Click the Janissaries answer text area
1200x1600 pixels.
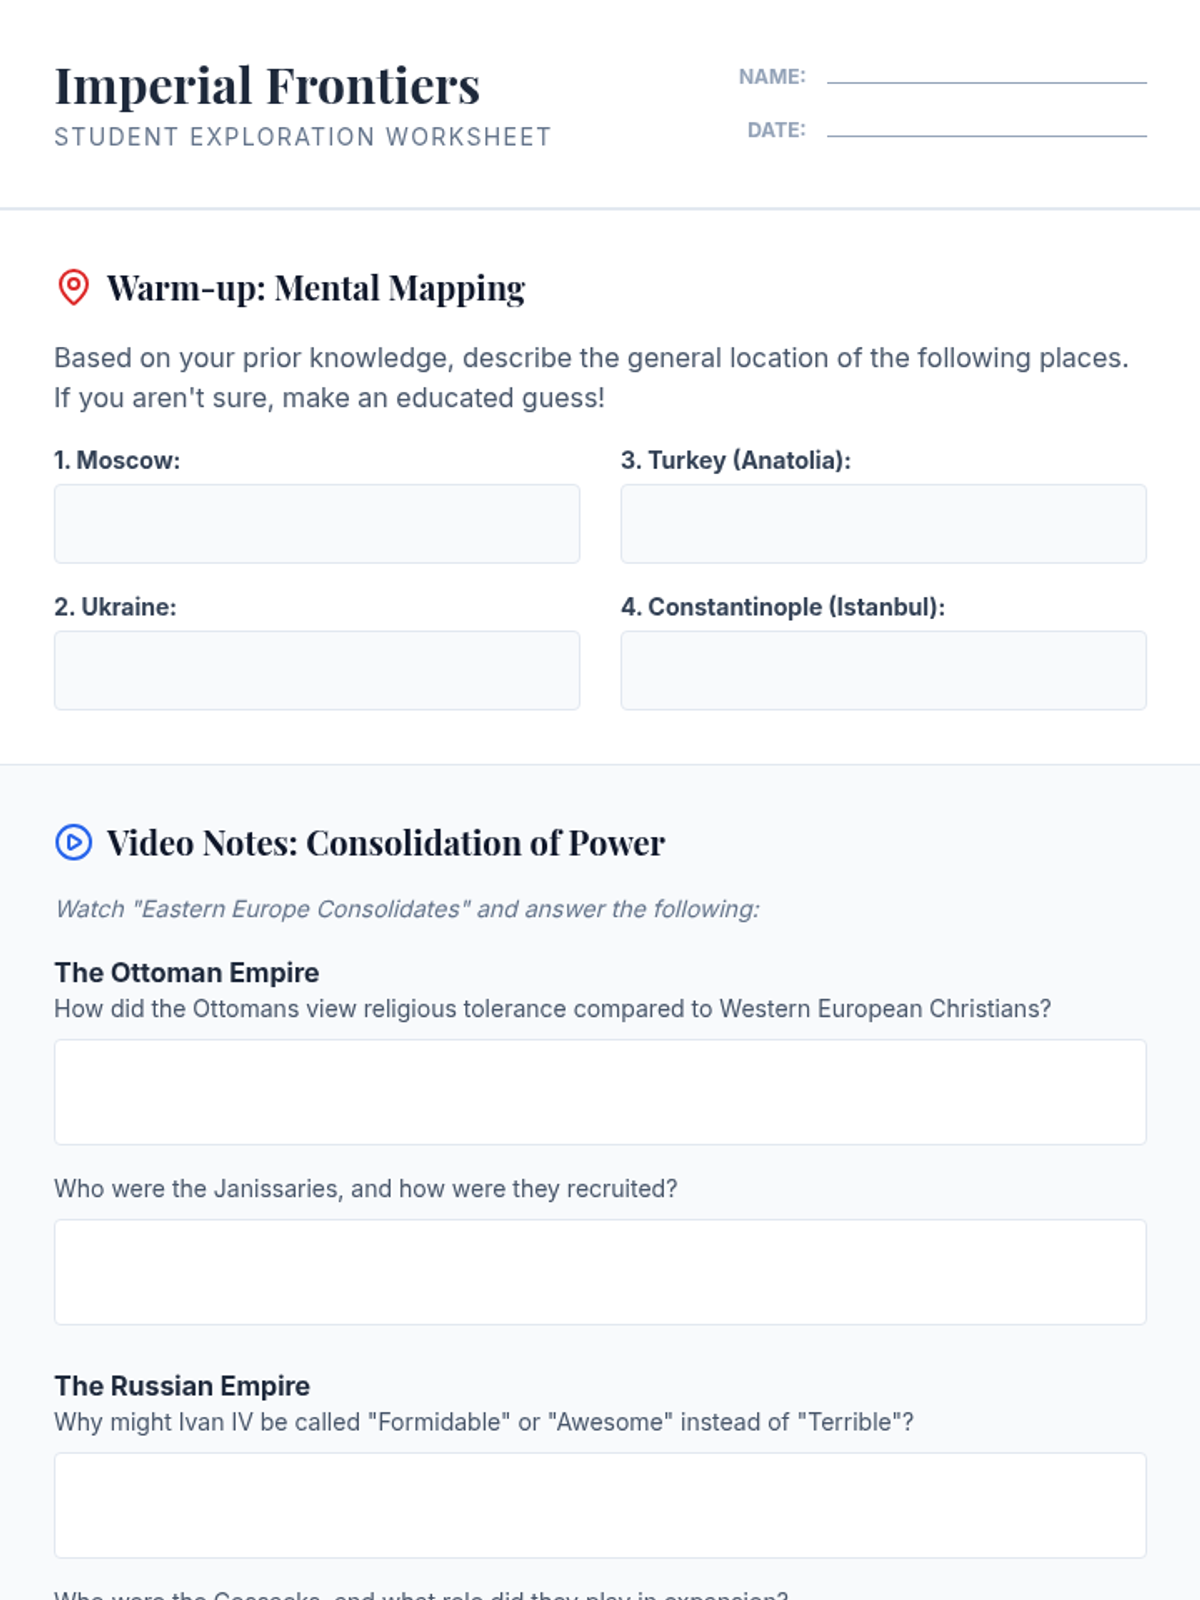(x=600, y=1272)
